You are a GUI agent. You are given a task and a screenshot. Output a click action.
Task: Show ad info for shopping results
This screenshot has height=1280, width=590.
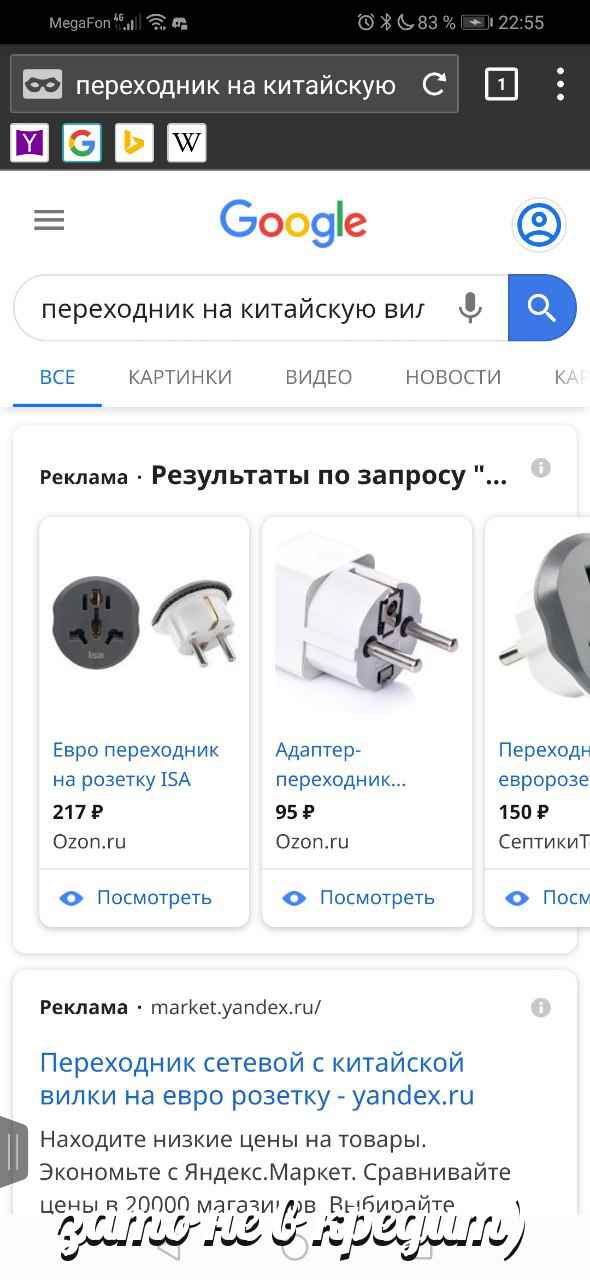pos(541,468)
